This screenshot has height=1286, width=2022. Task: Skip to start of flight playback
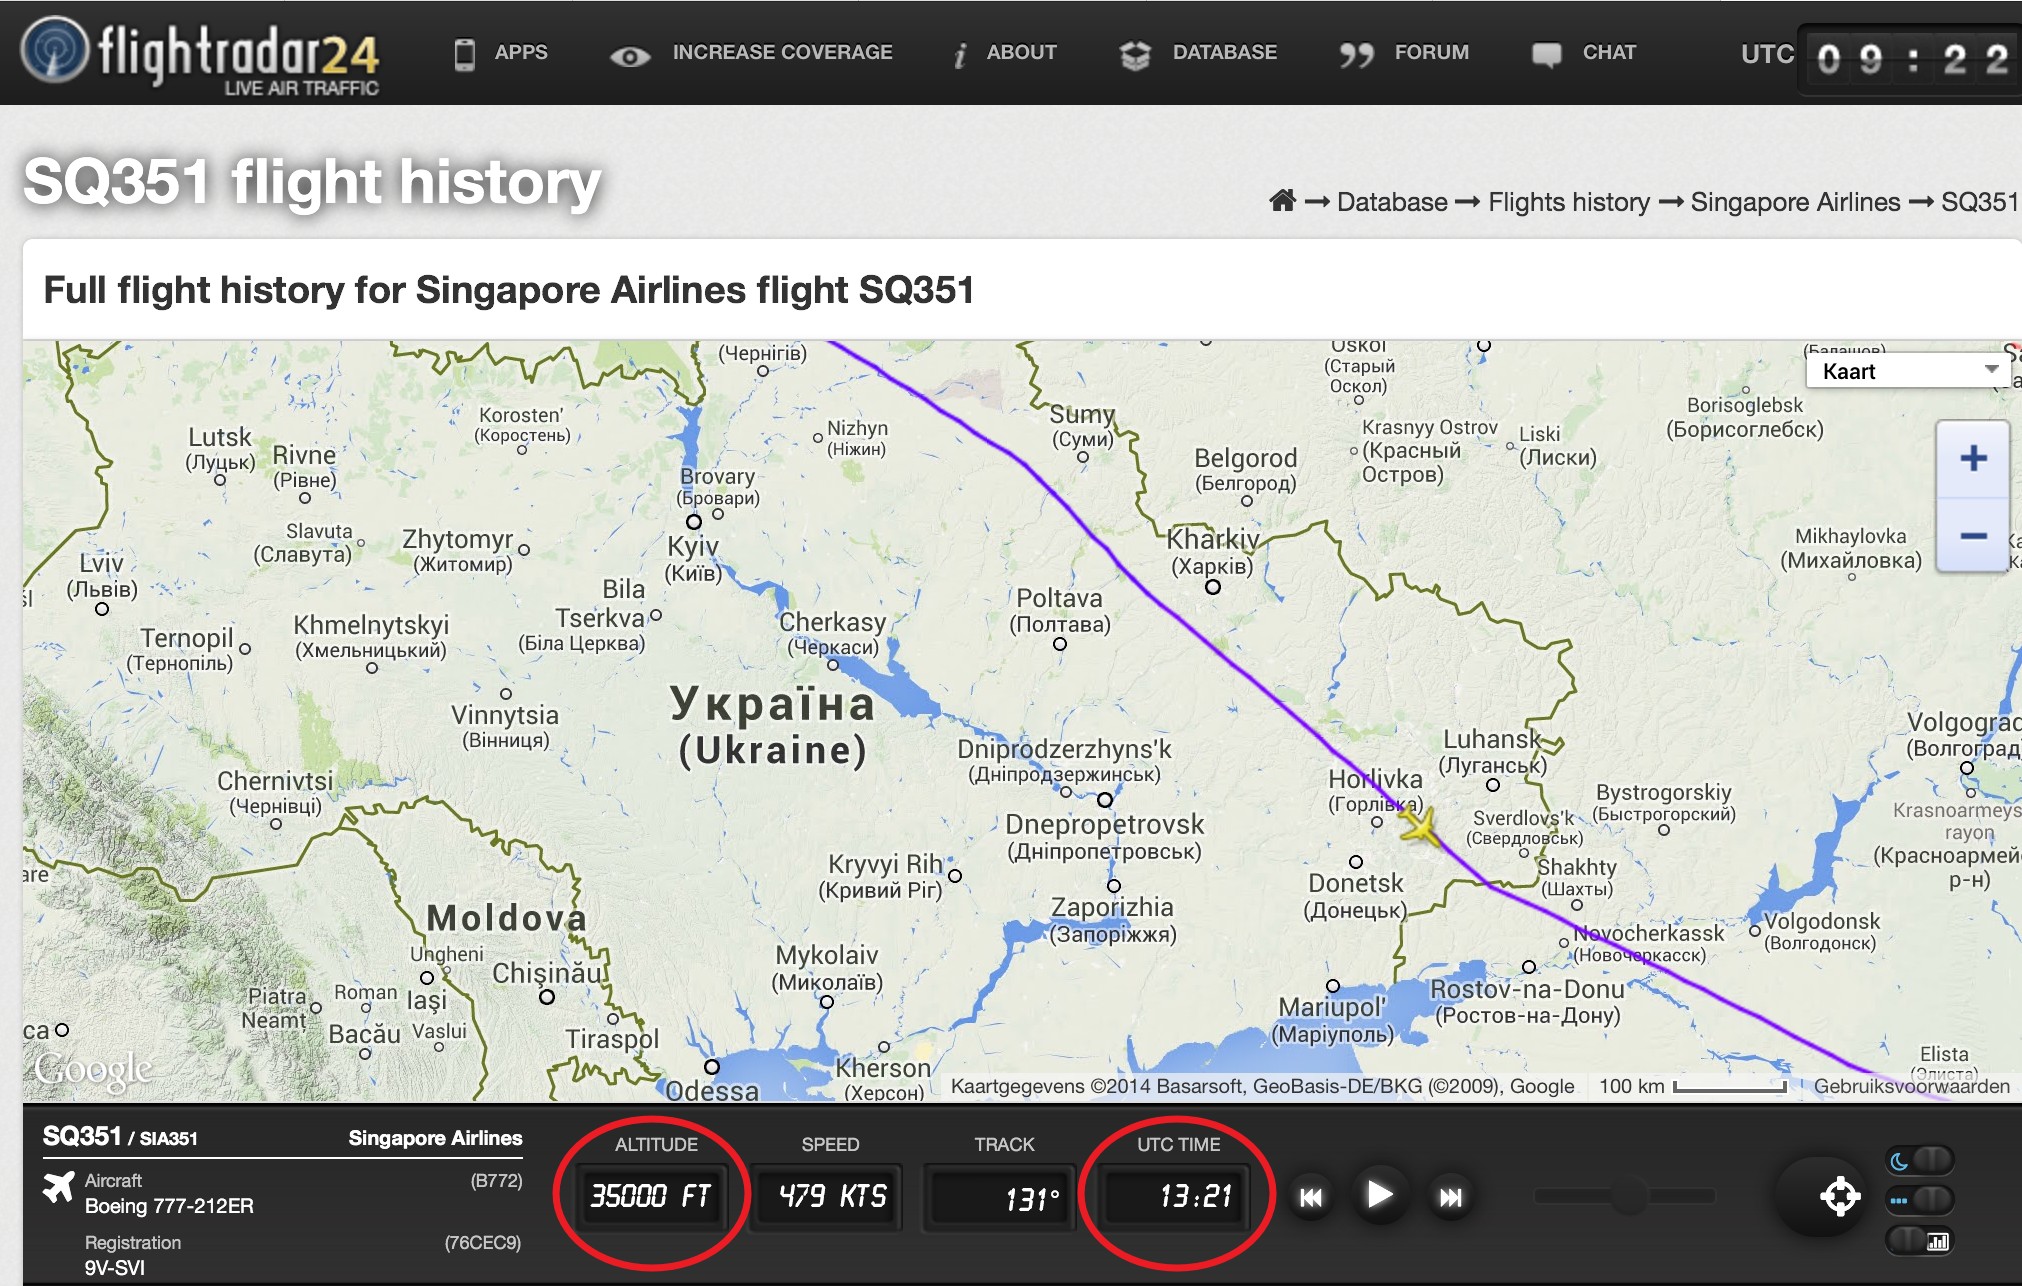click(1310, 1197)
